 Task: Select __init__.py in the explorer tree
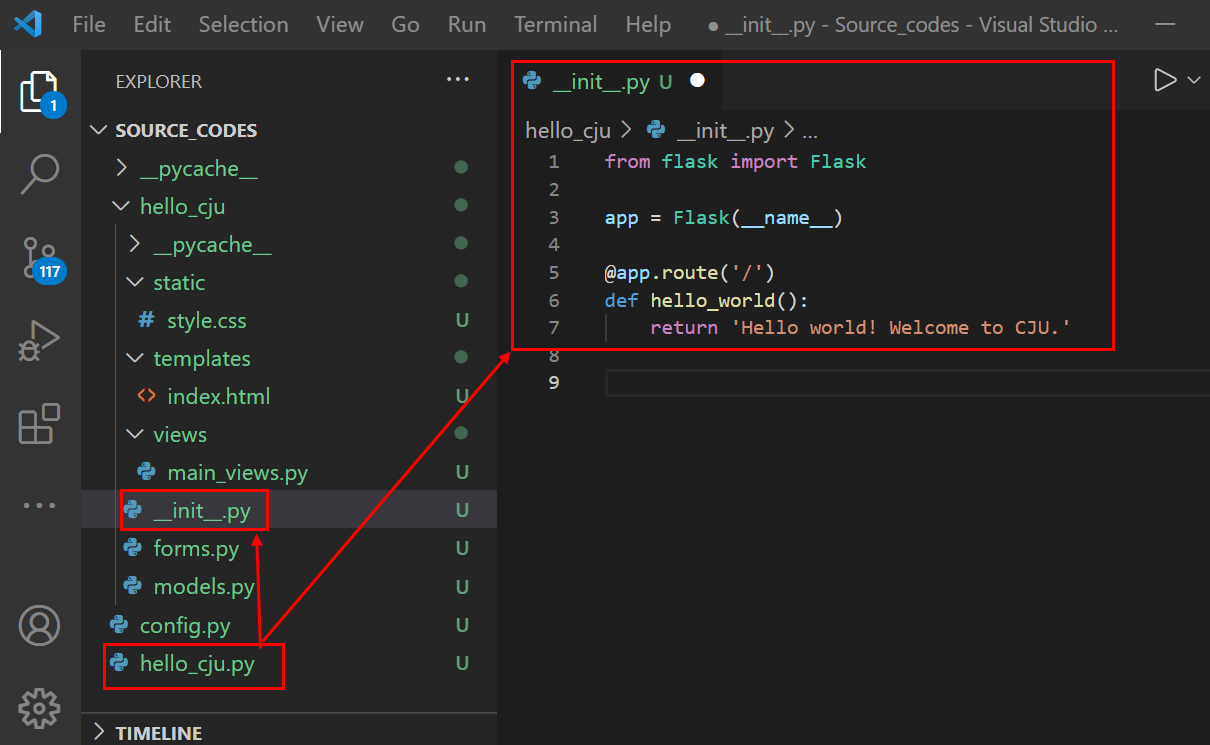(201, 511)
